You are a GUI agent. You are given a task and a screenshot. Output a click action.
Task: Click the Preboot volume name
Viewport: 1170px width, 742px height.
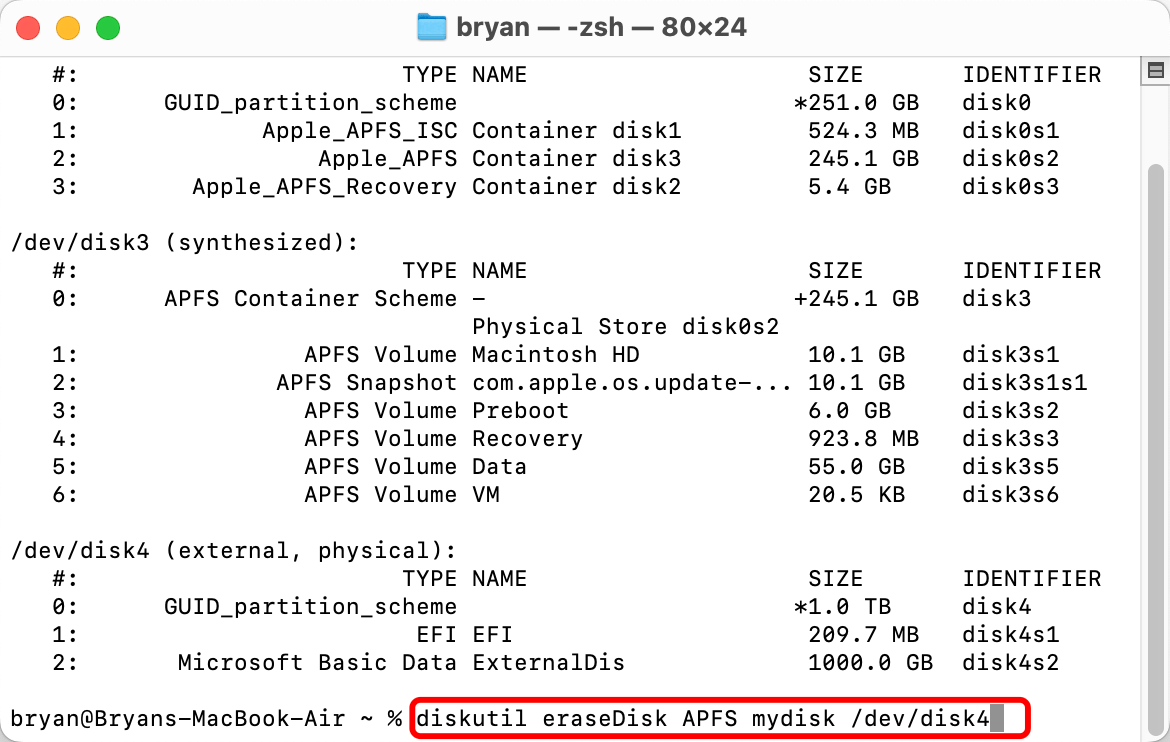tap(520, 410)
